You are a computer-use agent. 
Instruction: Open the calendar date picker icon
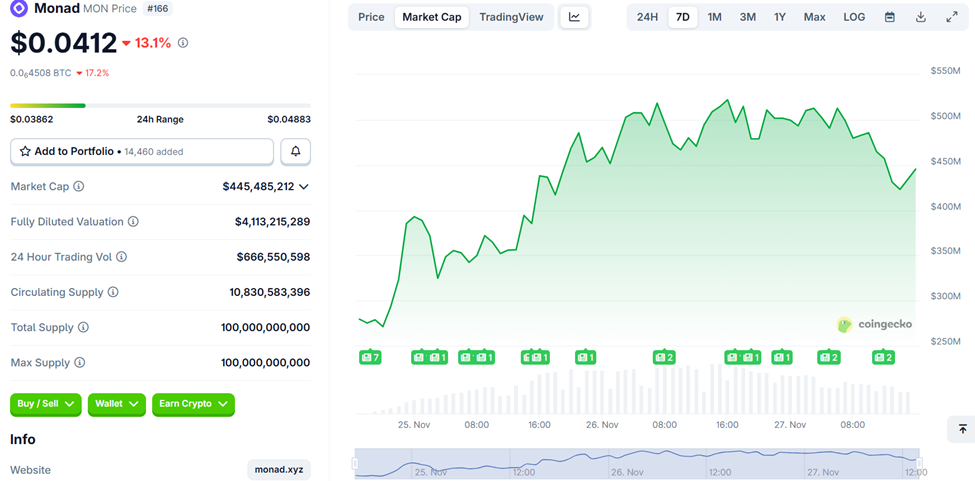tap(890, 17)
